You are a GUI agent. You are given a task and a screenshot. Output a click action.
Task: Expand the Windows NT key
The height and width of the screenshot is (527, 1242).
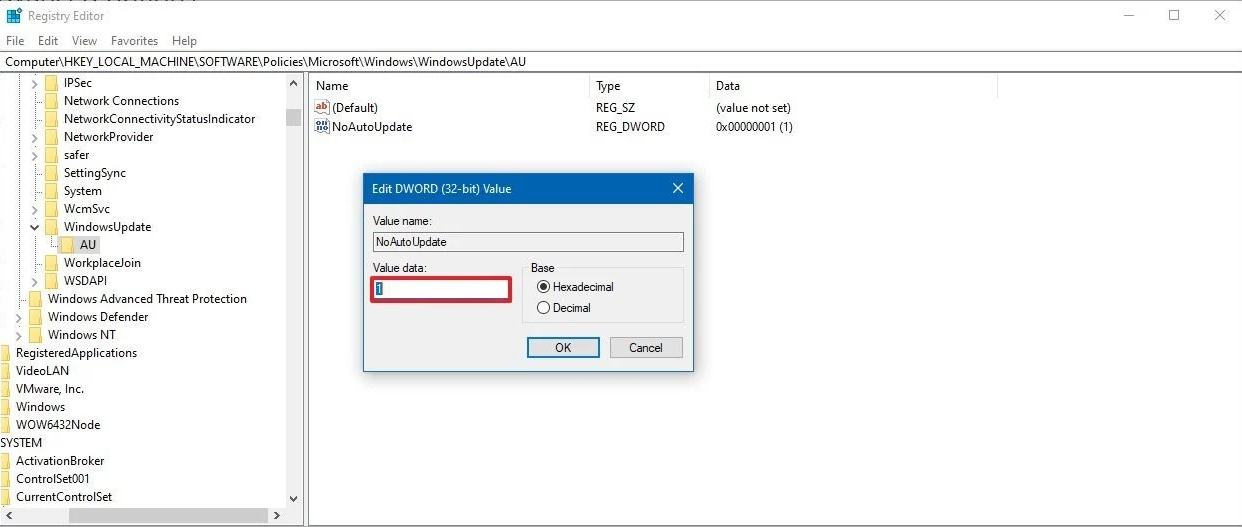[x=19, y=335]
